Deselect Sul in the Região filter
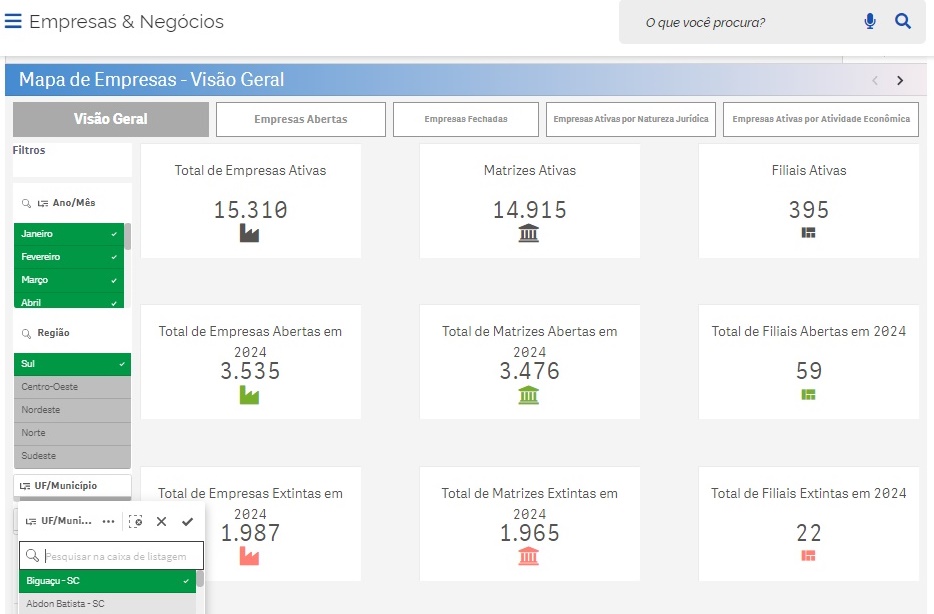The image size is (934, 614). coord(72,364)
